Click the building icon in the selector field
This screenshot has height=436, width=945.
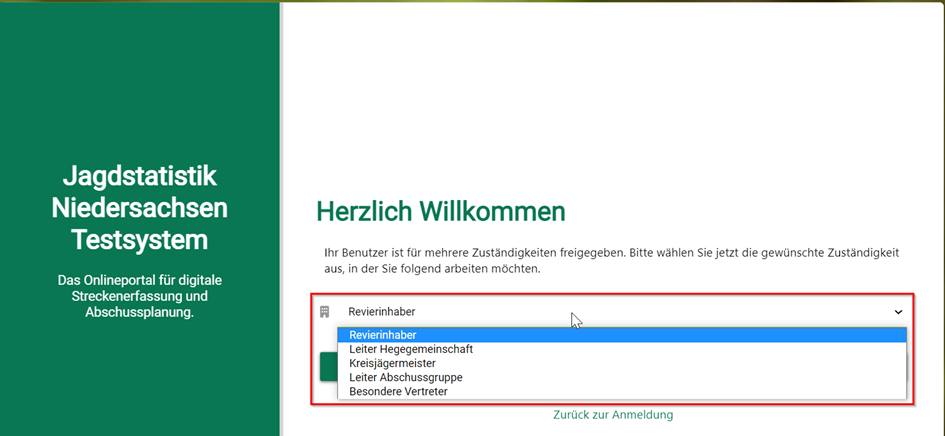point(324,312)
